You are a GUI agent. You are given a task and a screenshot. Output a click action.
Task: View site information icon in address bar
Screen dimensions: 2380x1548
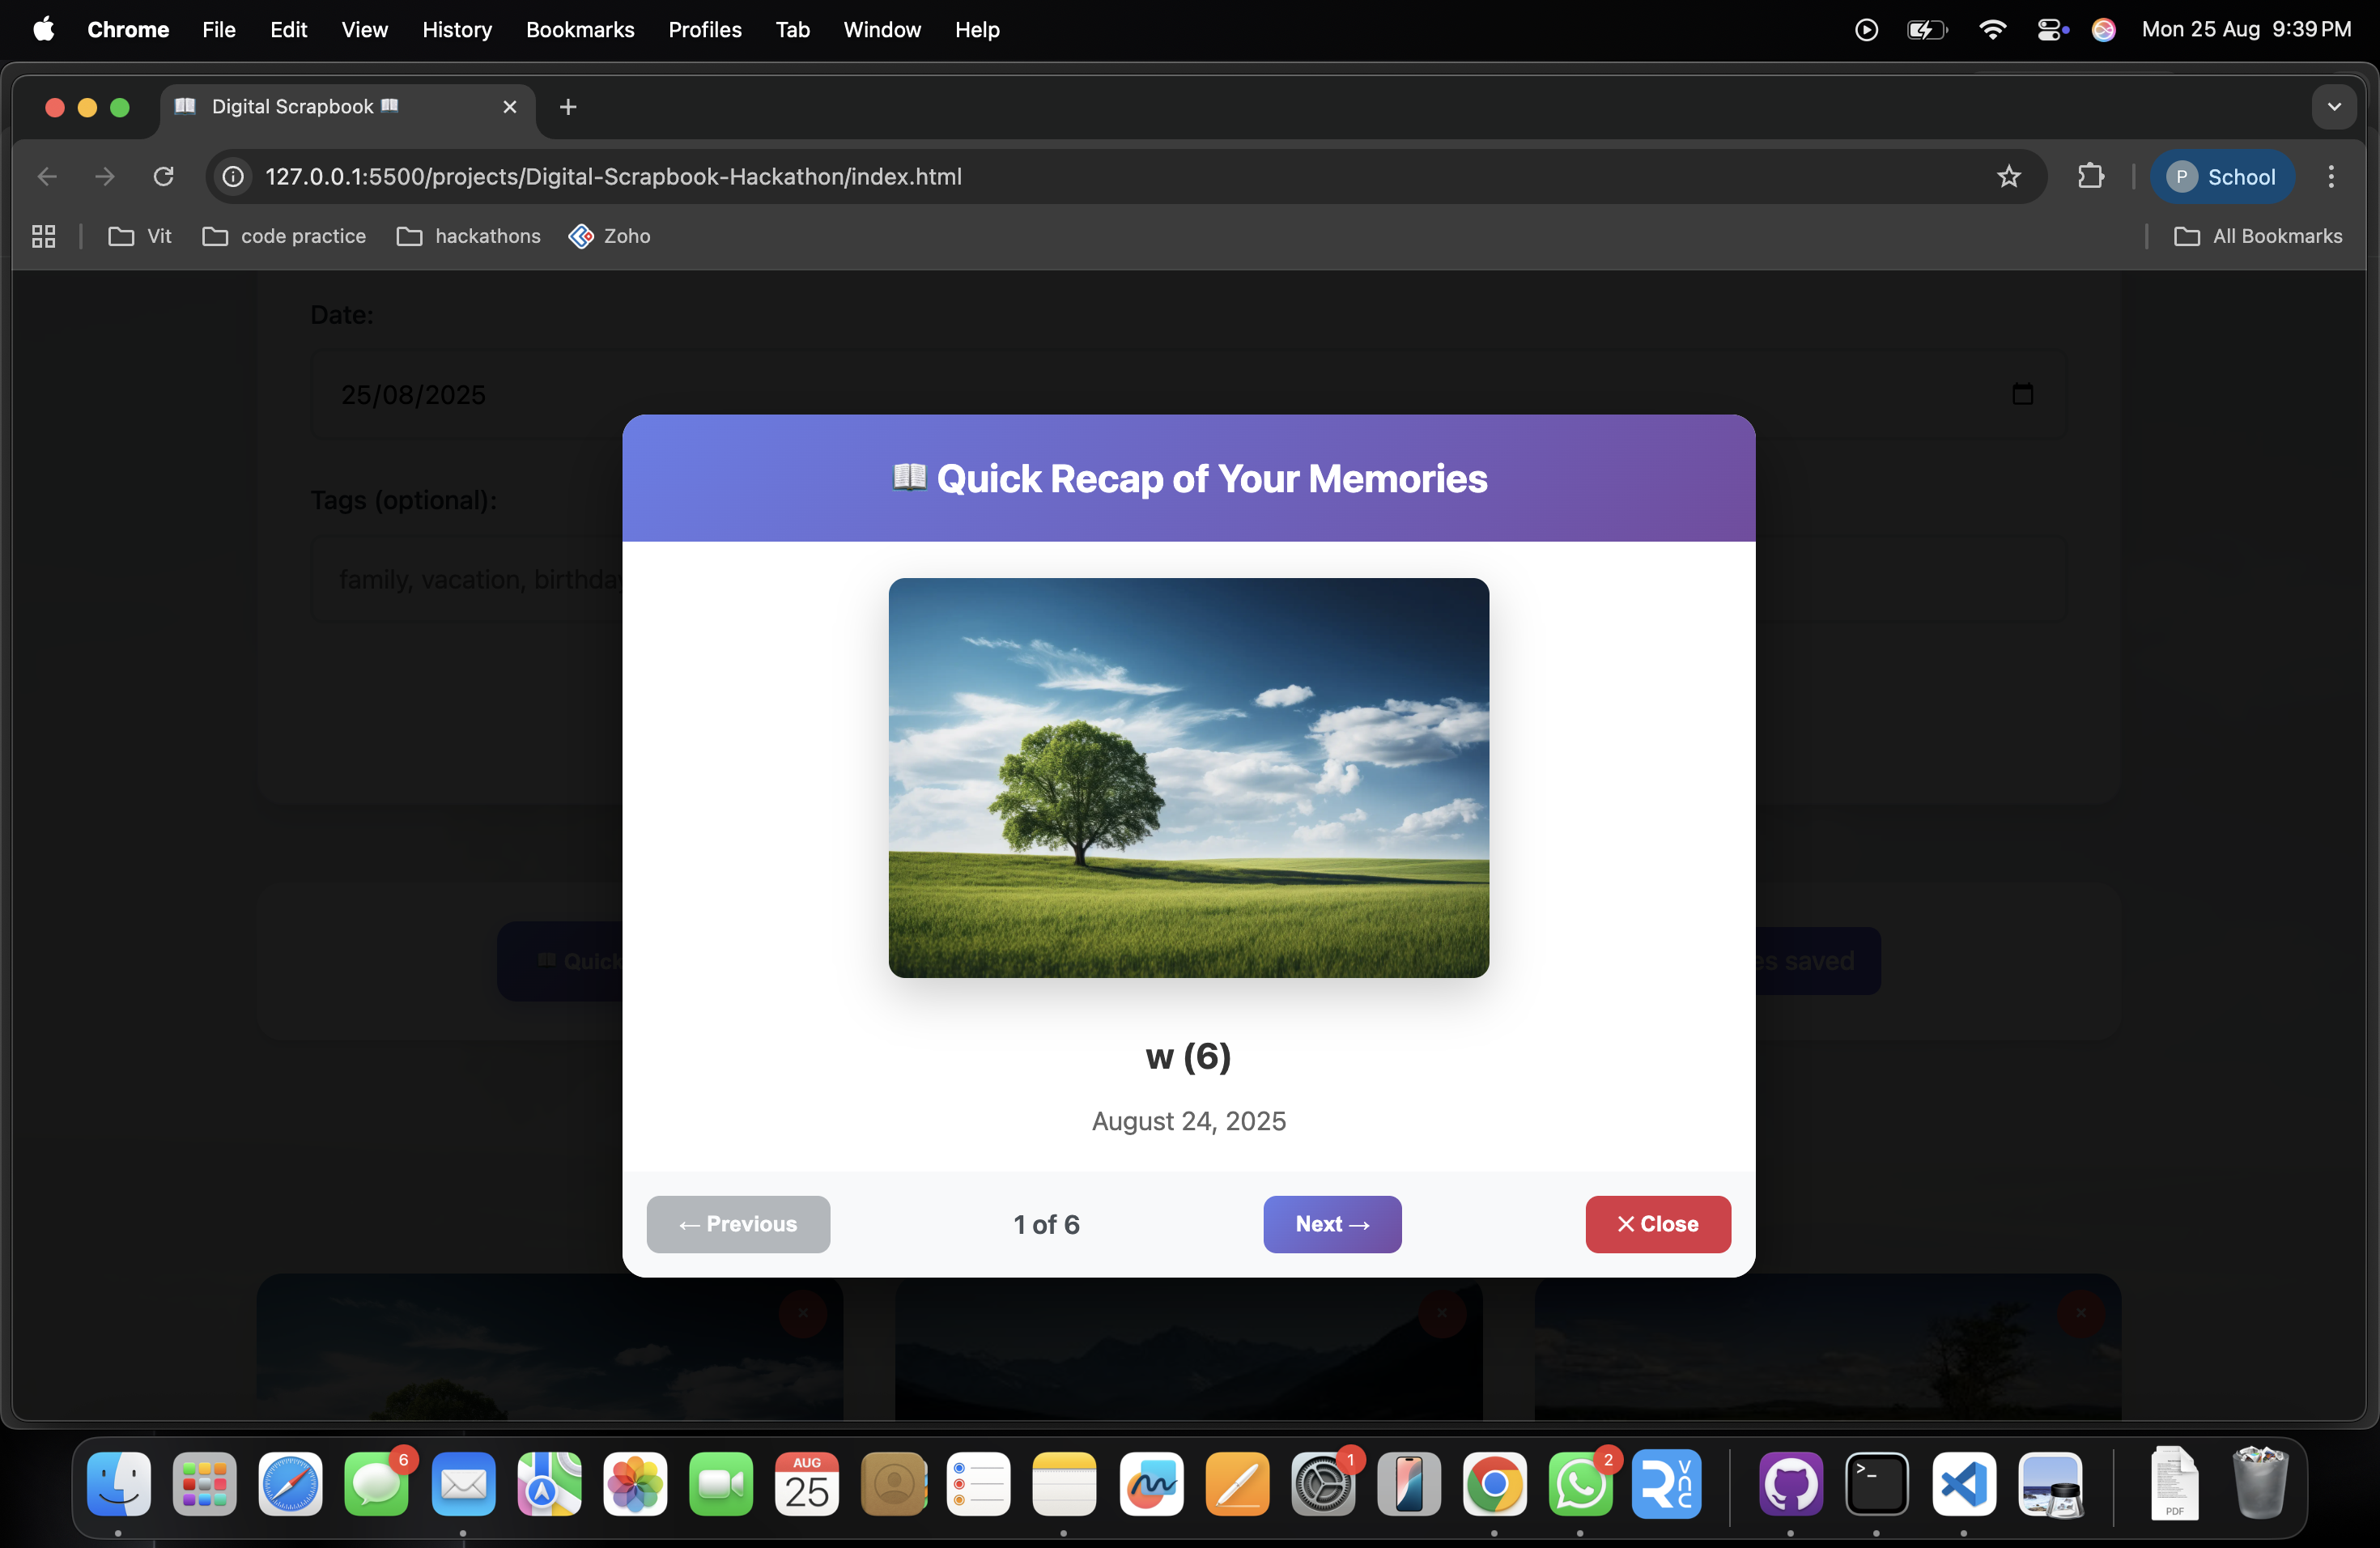[233, 177]
